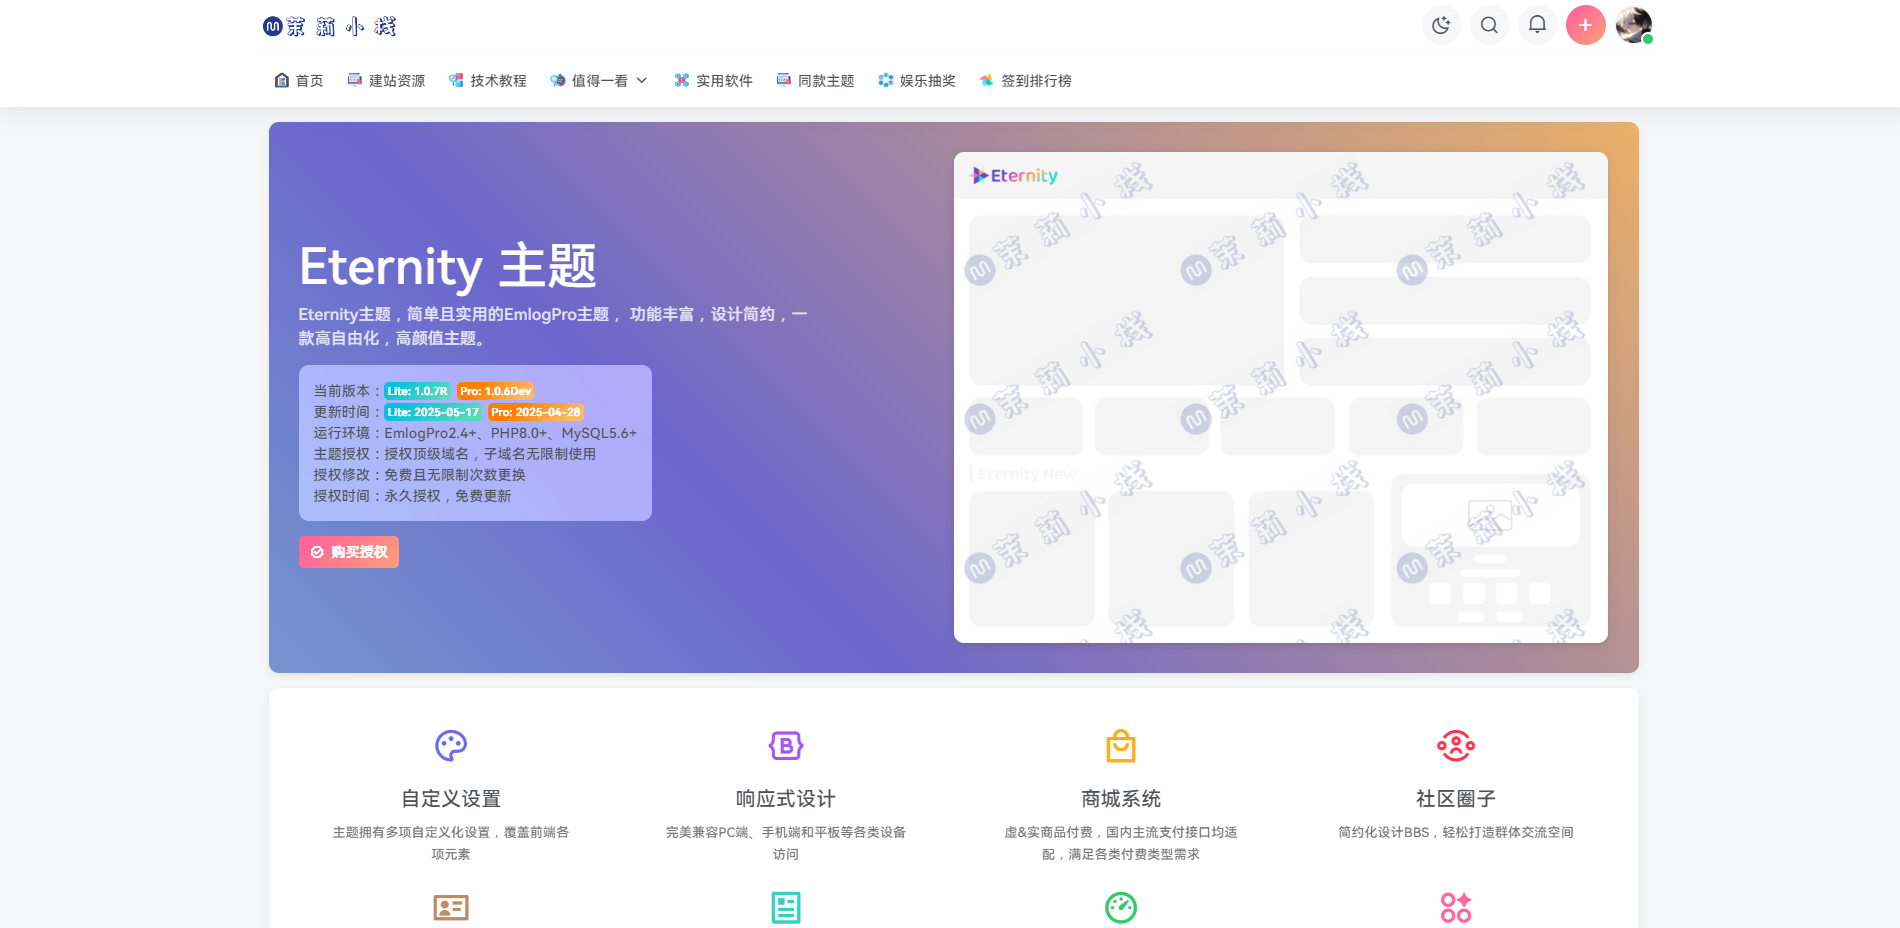Image resolution: width=1900 pixels, height=928 pixels.
Task: Click the Pro: 2025-04-28 date badge
Action: pyautogui.click(x=535, y=412)
